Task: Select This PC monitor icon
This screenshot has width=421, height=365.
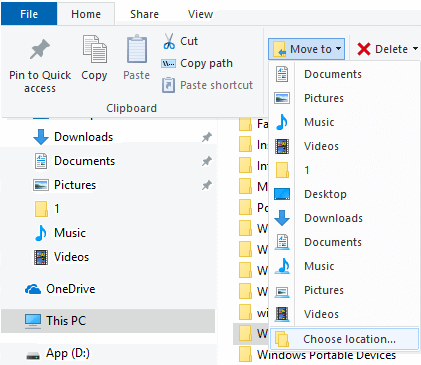Action: click(33, 321)
